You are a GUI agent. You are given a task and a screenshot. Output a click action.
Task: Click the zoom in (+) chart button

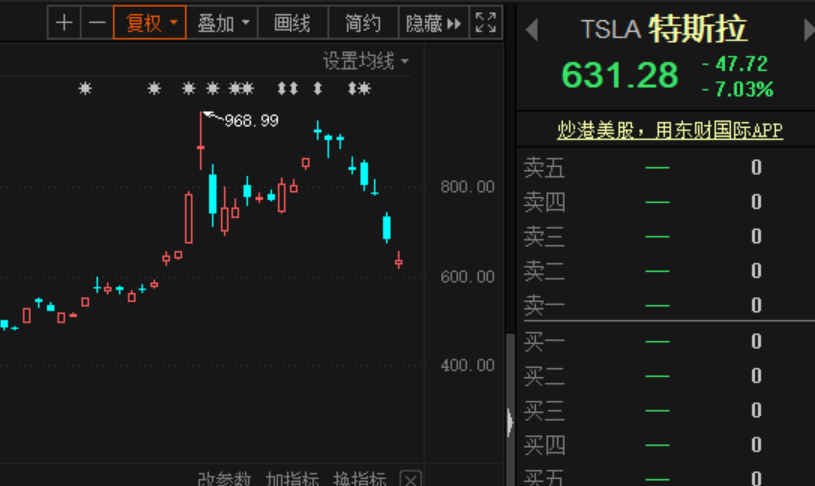pyautogui.click(x=64, y=22)
